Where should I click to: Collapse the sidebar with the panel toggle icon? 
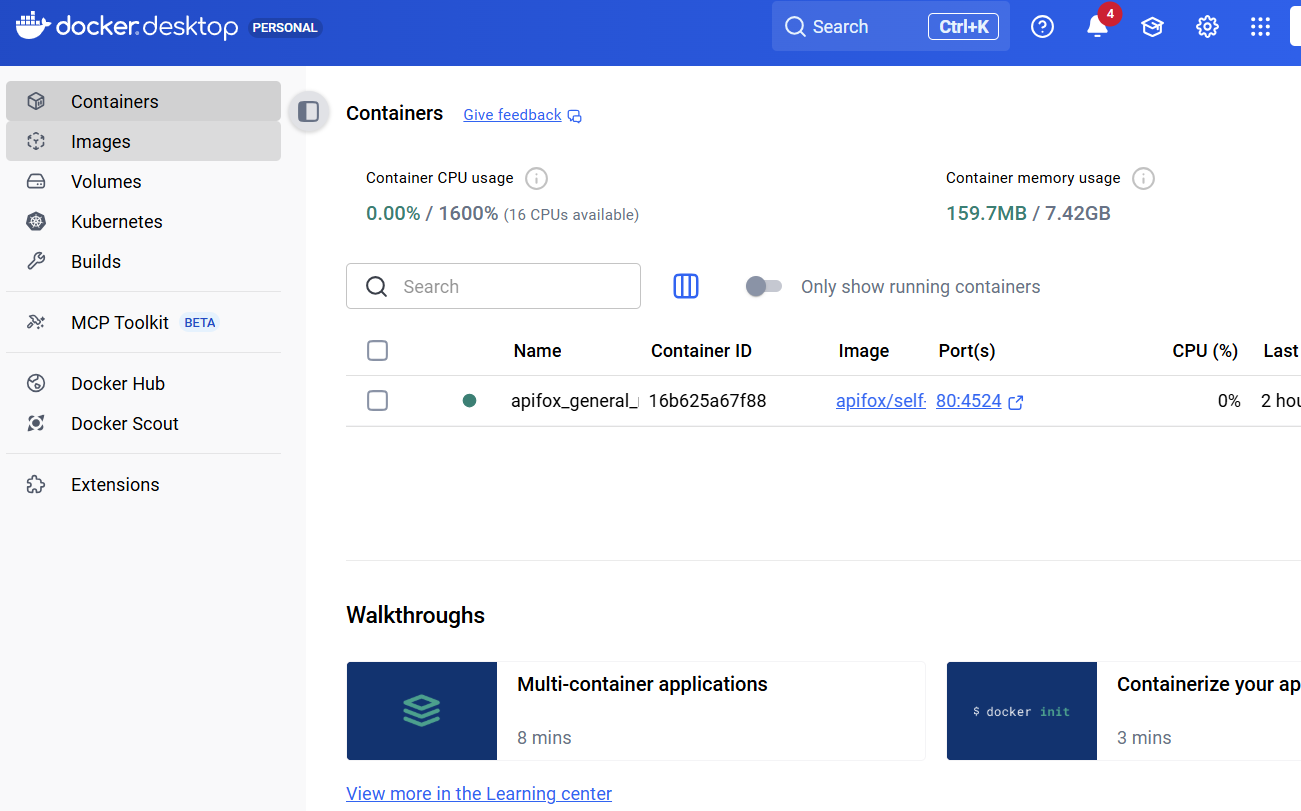click(309, 112)
